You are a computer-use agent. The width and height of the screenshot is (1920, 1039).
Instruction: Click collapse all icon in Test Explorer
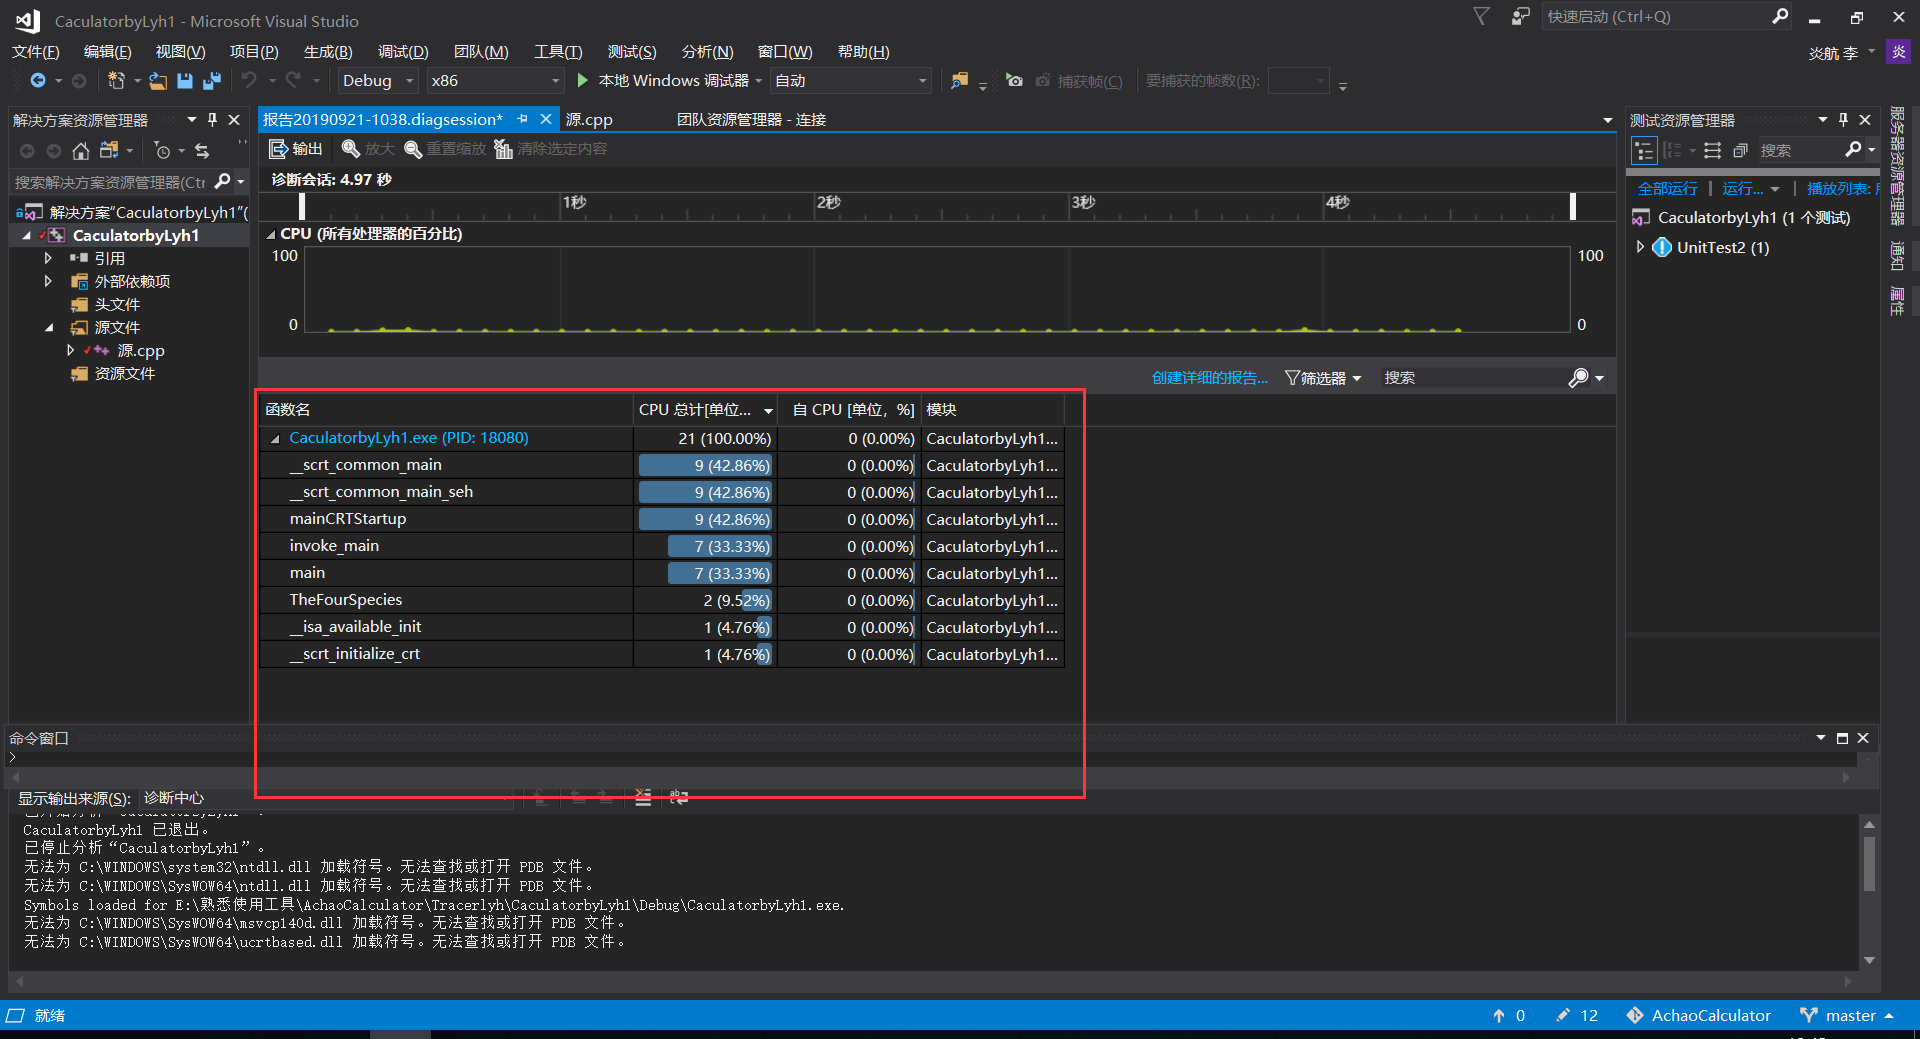tap(1741, 151)
